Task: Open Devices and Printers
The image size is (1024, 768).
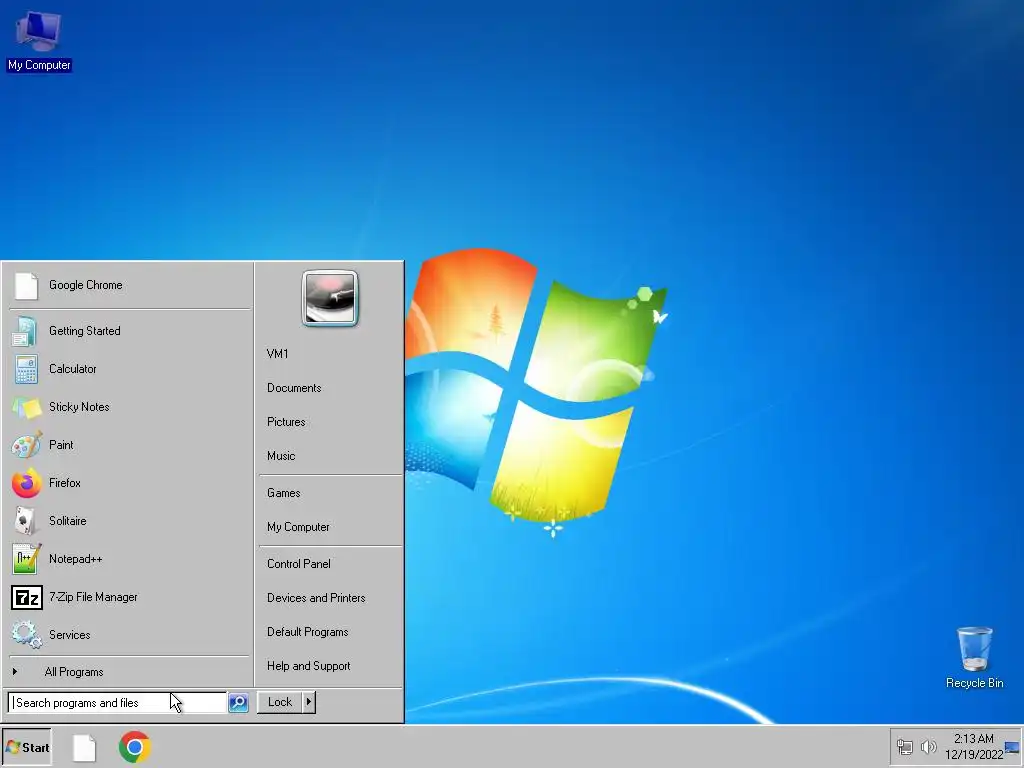Action: point(316,598)
